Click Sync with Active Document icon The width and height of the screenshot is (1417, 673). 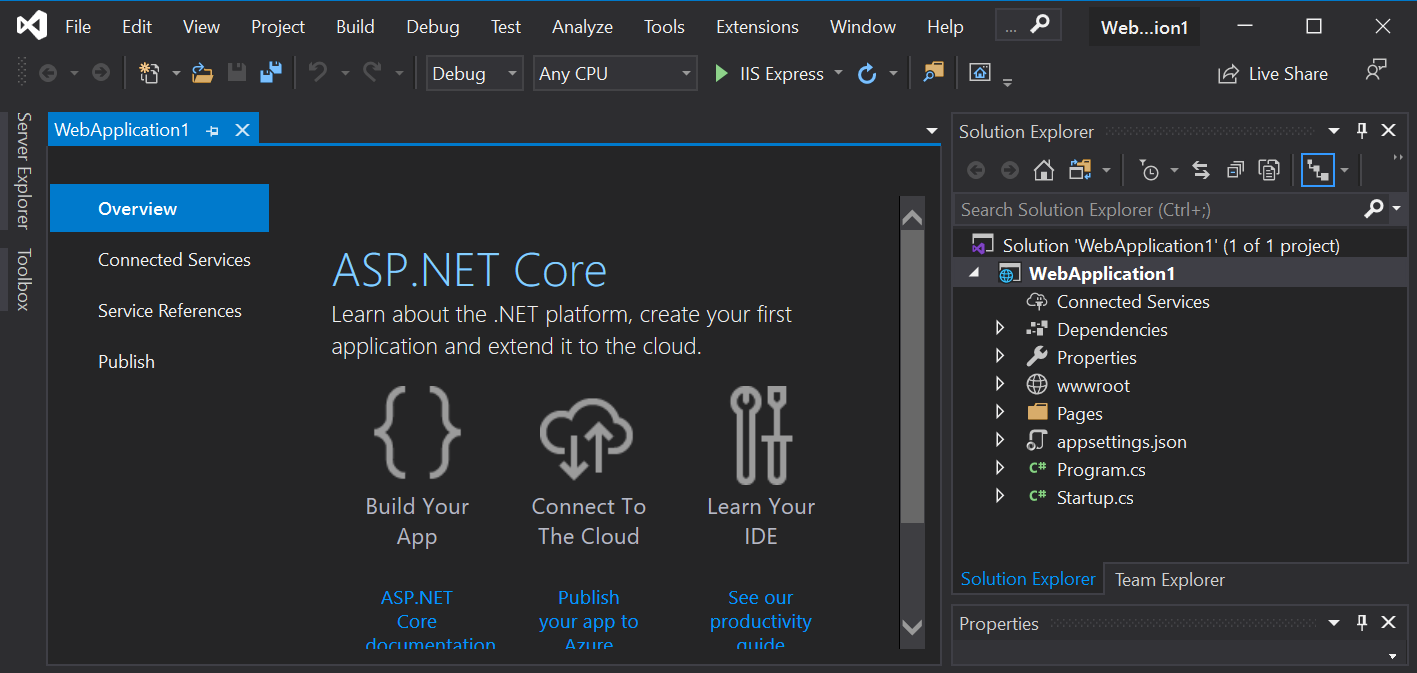tap(1202, 171)
